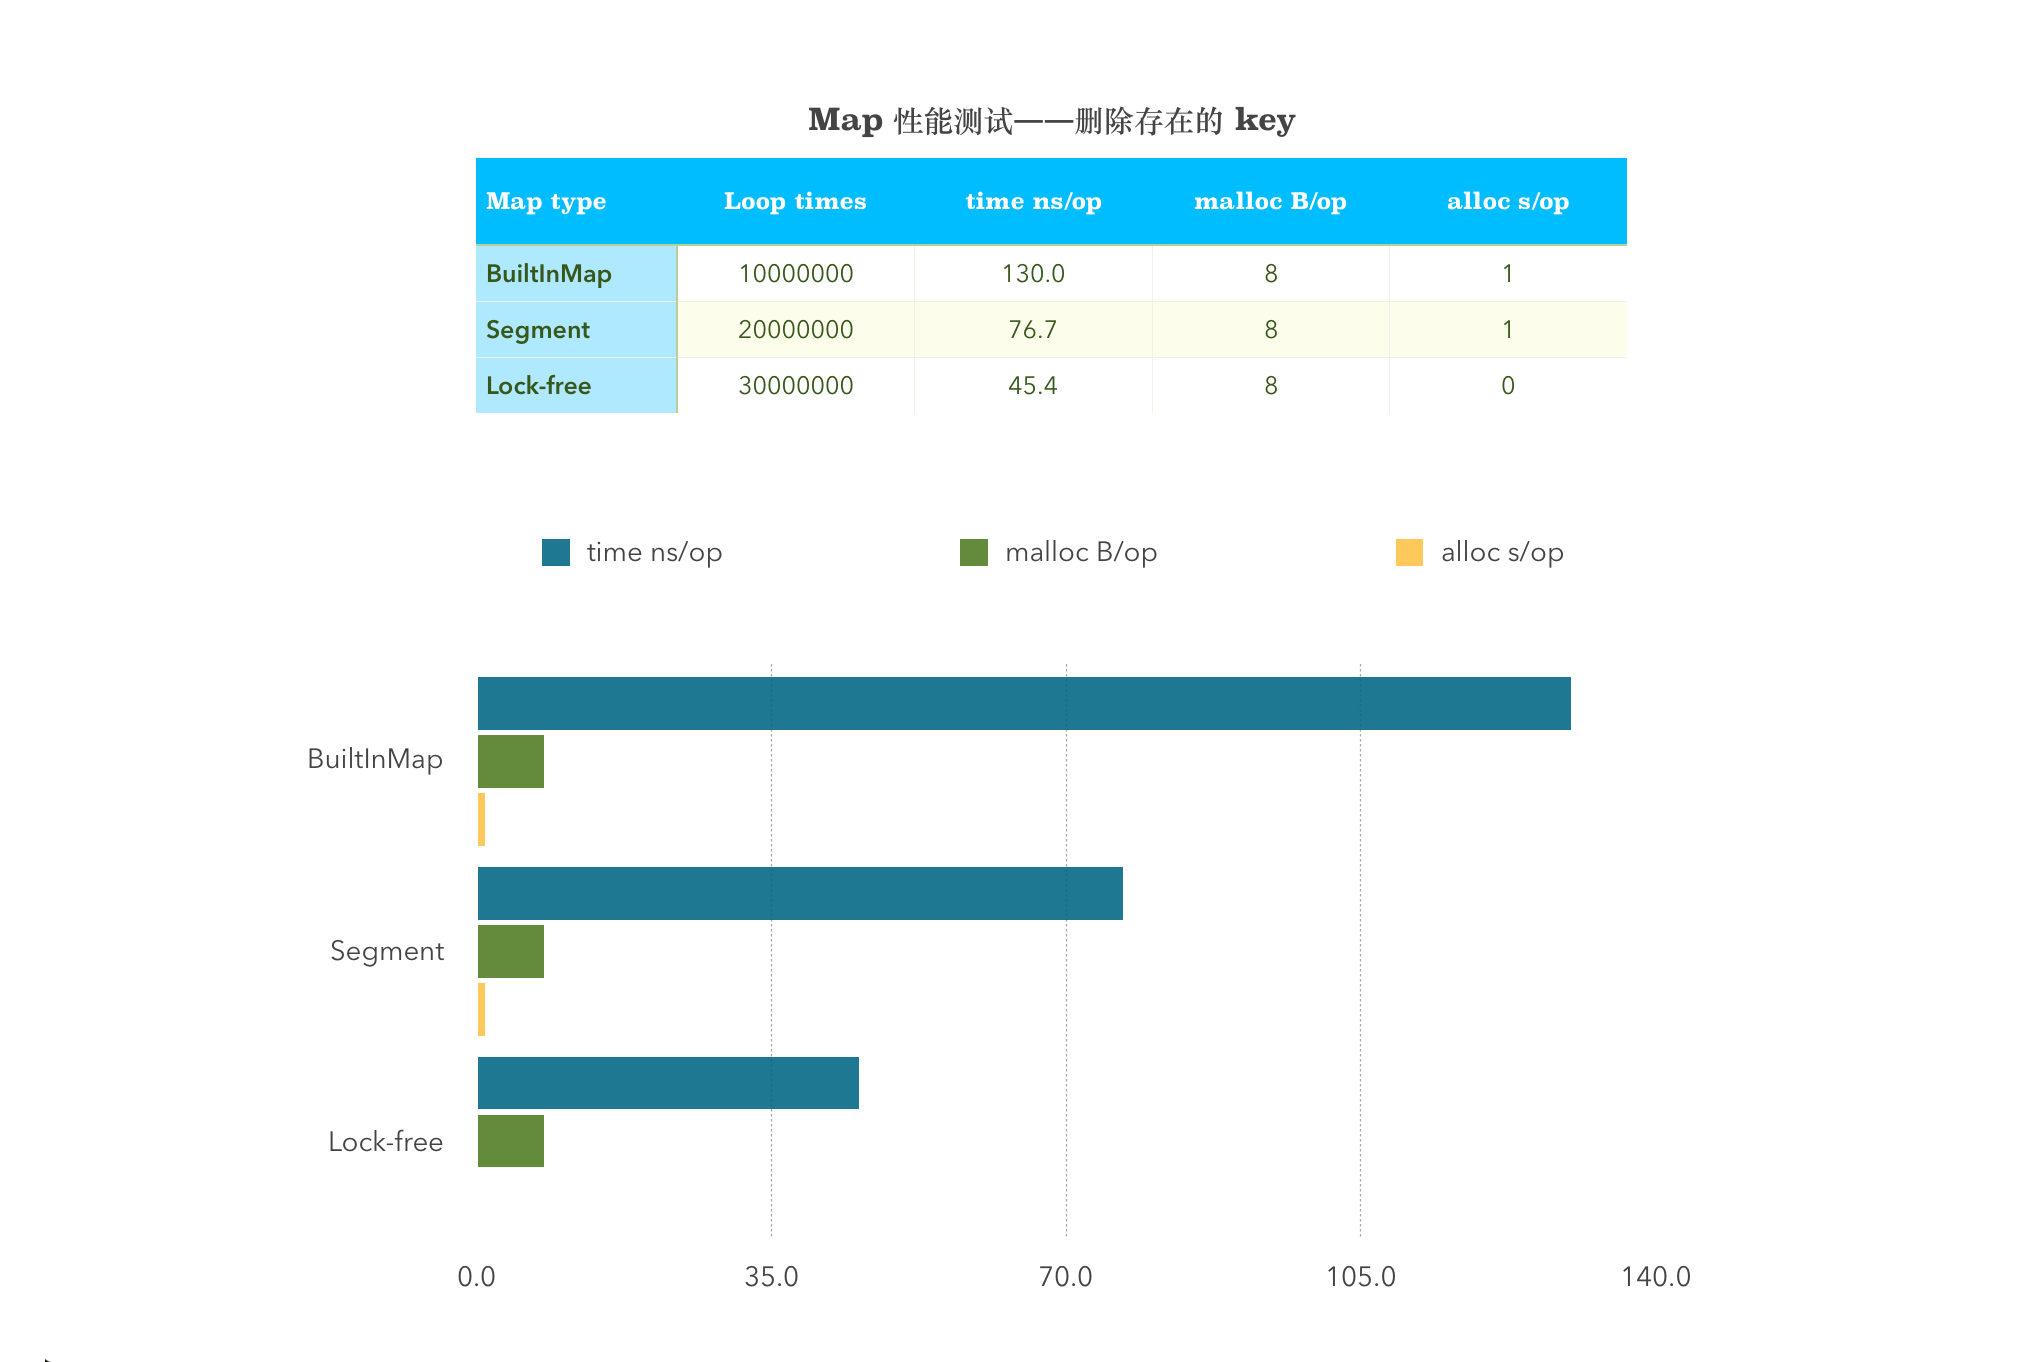
Task: Click the '140.0' x-axis tick label
Action: (1656, 1276)
